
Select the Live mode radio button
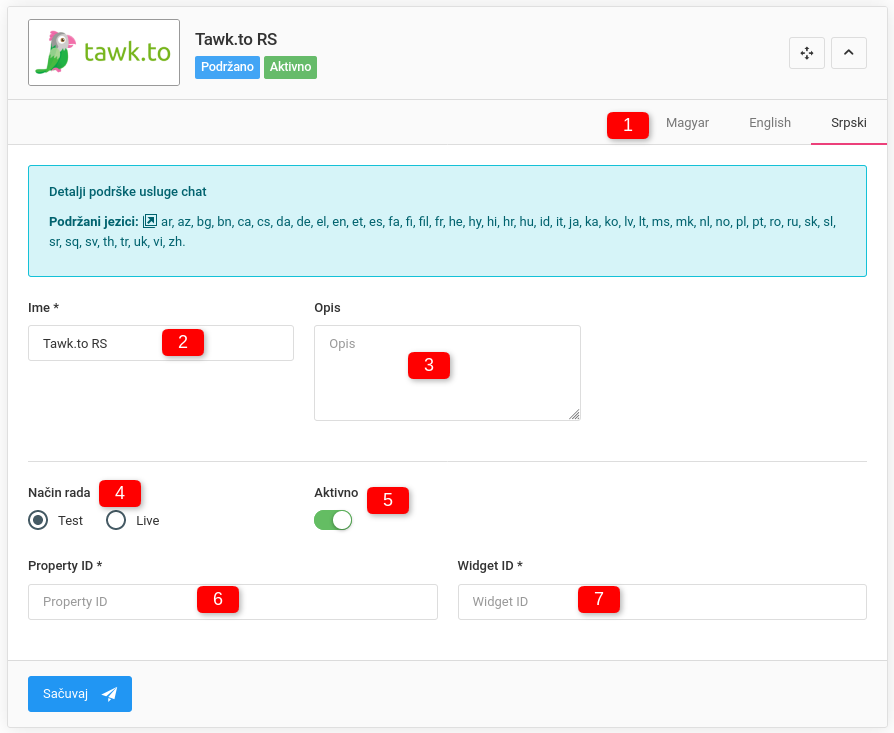(116, 520)
